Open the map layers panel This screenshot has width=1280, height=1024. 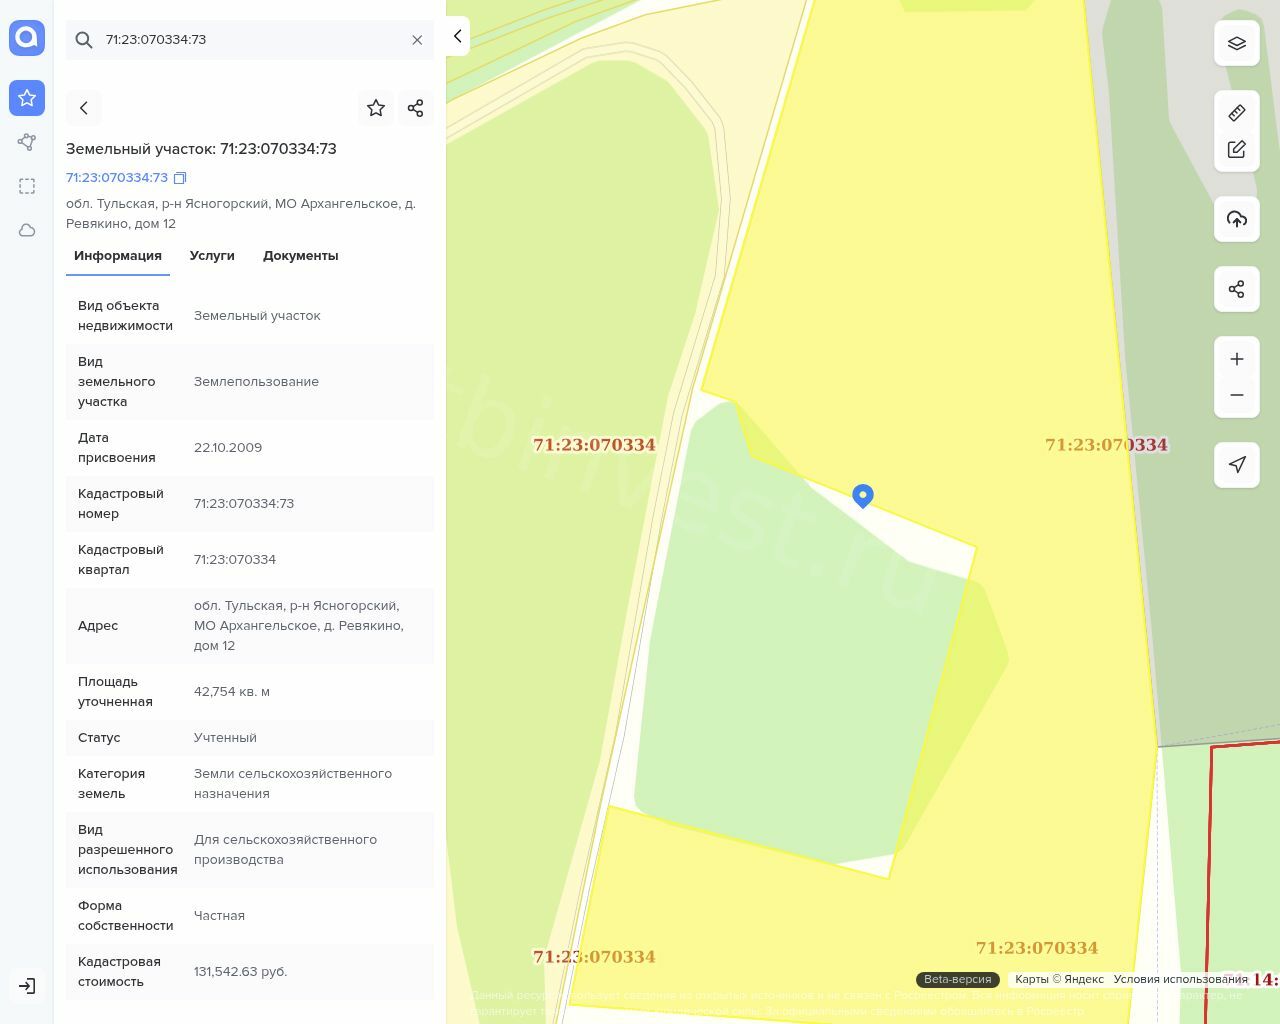point(1236,43)
